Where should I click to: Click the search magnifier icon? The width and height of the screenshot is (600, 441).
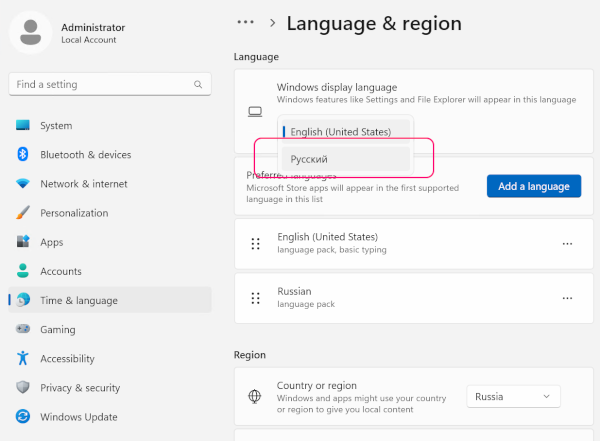198,84
